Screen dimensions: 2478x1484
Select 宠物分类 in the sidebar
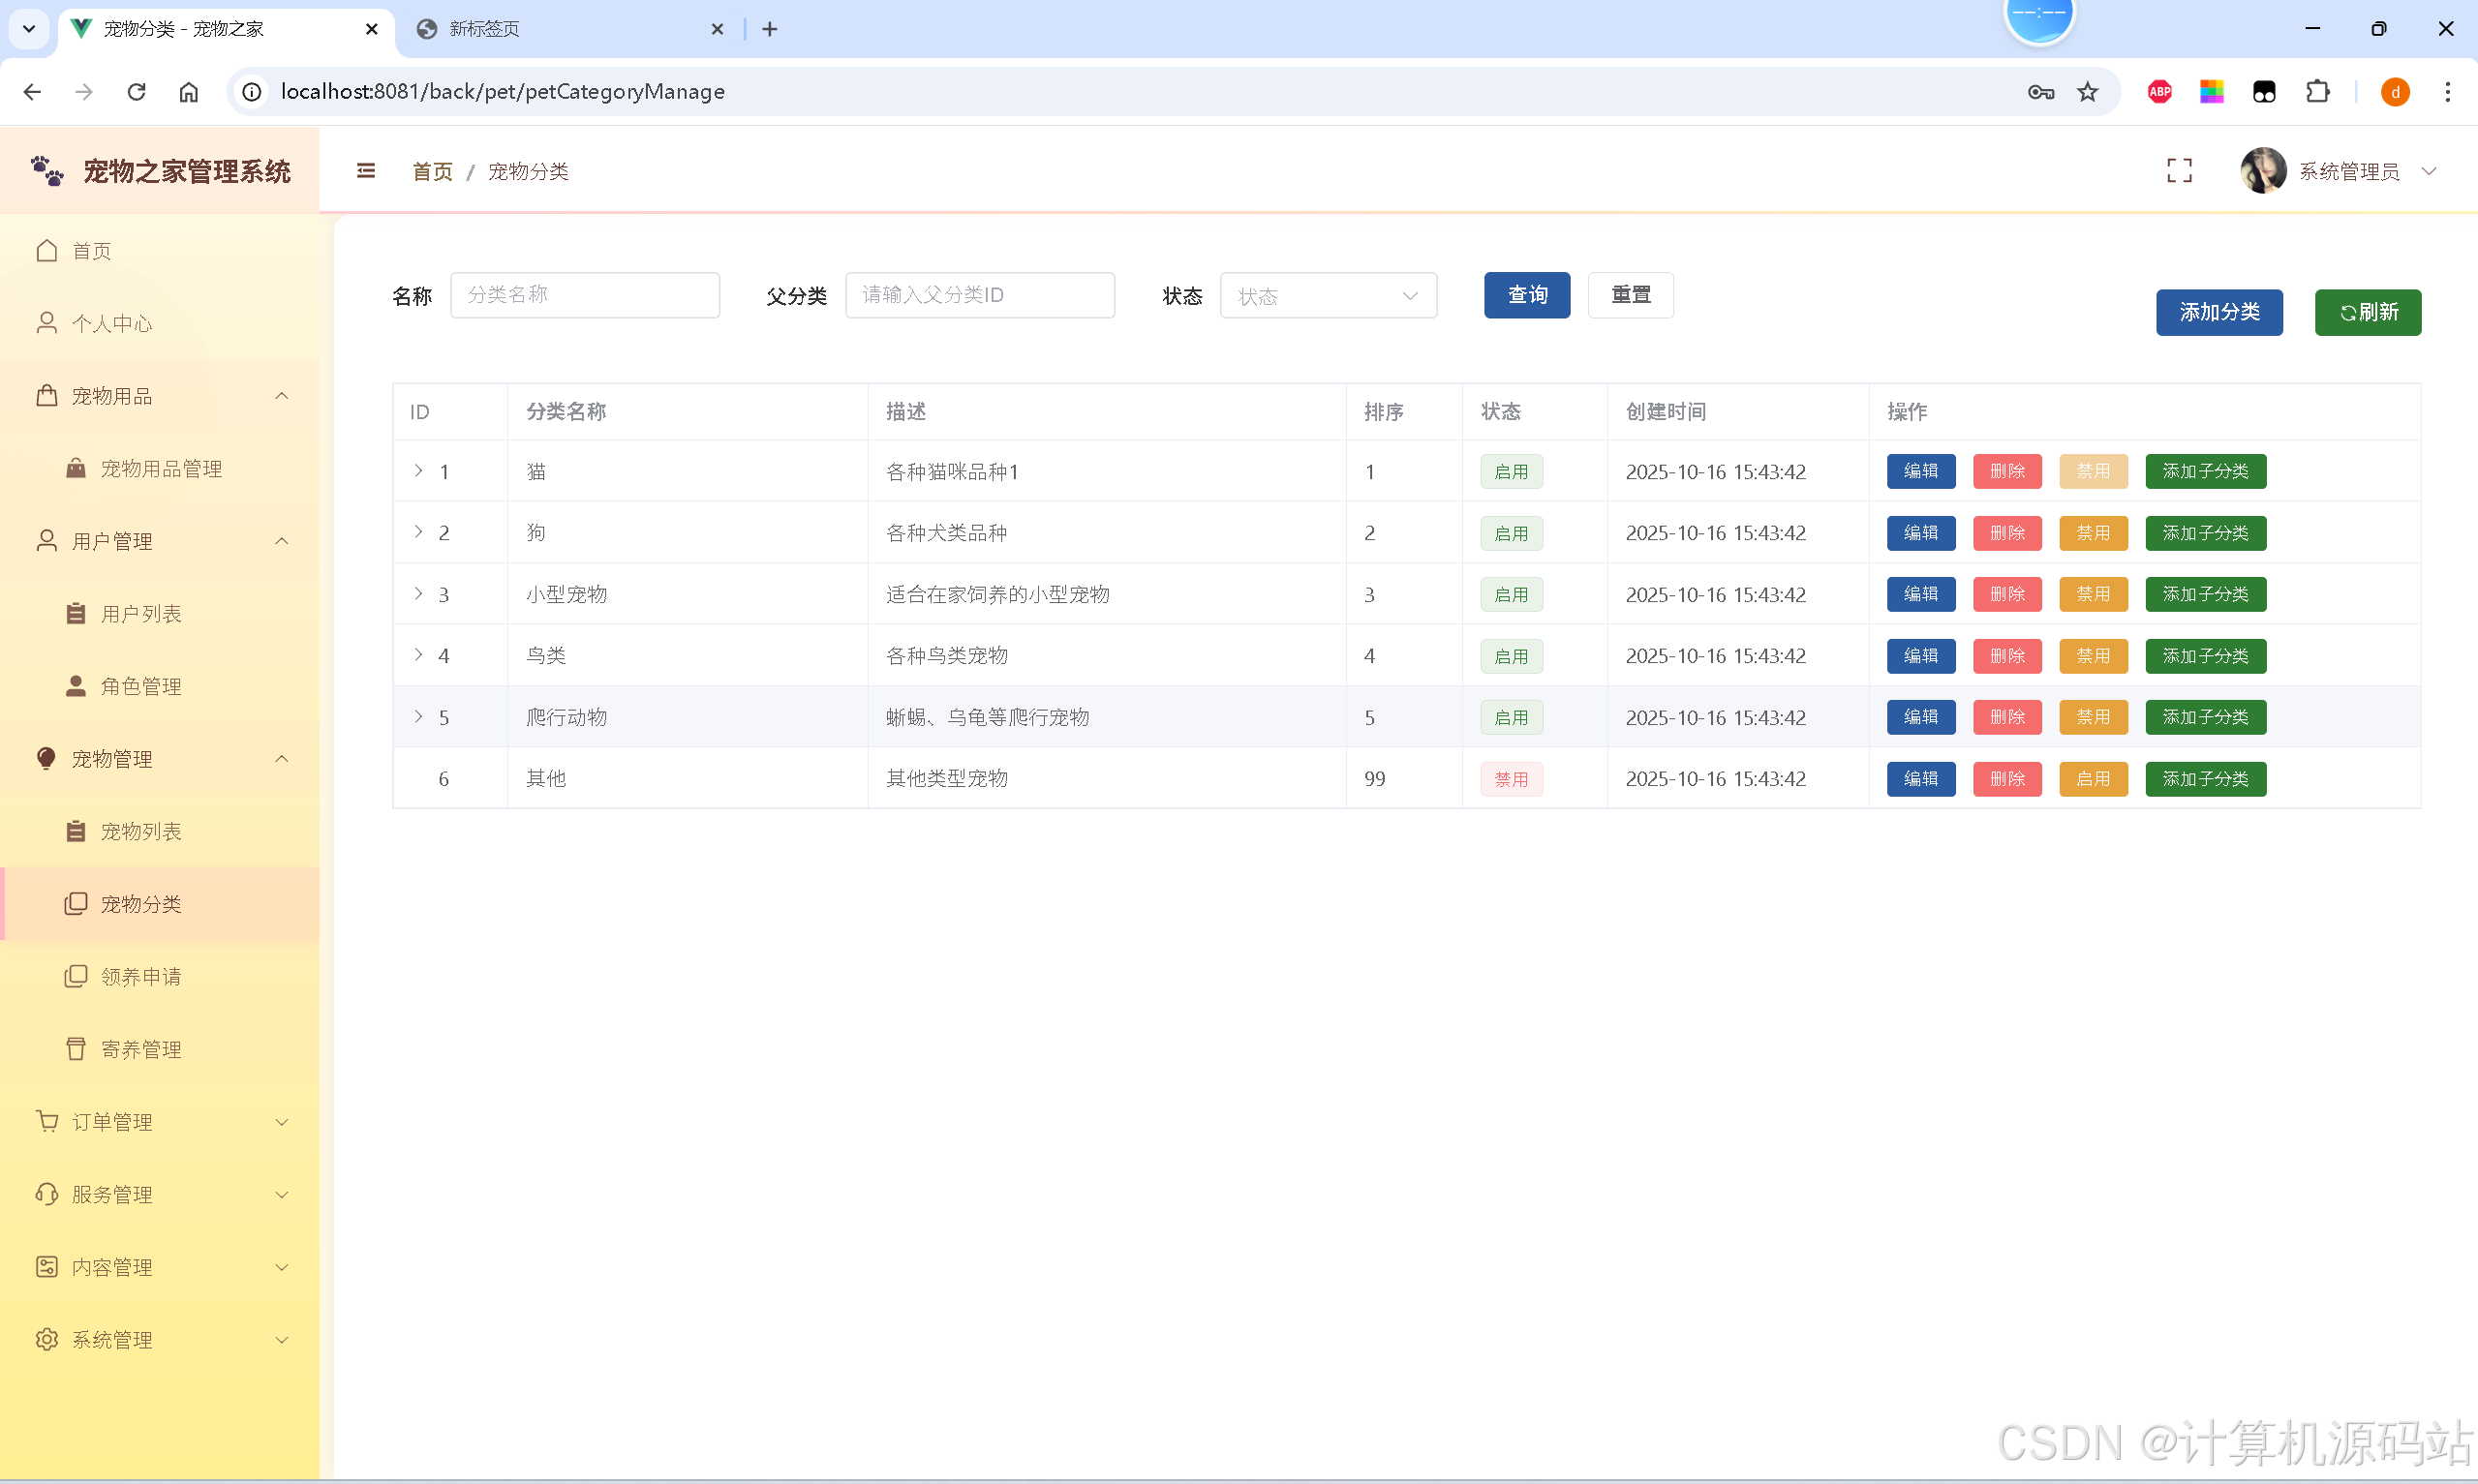tap(160, 904)
